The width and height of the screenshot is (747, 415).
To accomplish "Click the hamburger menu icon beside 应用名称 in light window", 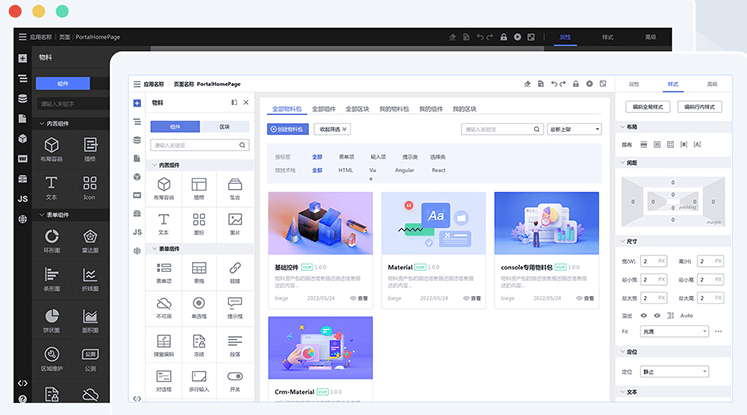I will click(x=137, y=84).
